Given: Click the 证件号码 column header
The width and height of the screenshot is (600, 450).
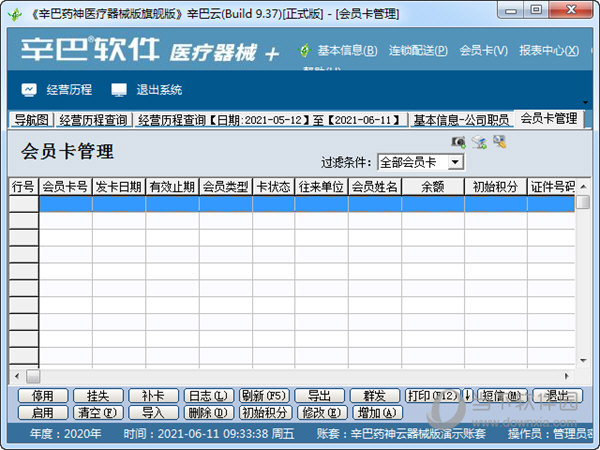Looking at the screenshot, I should tap(551, 187).
